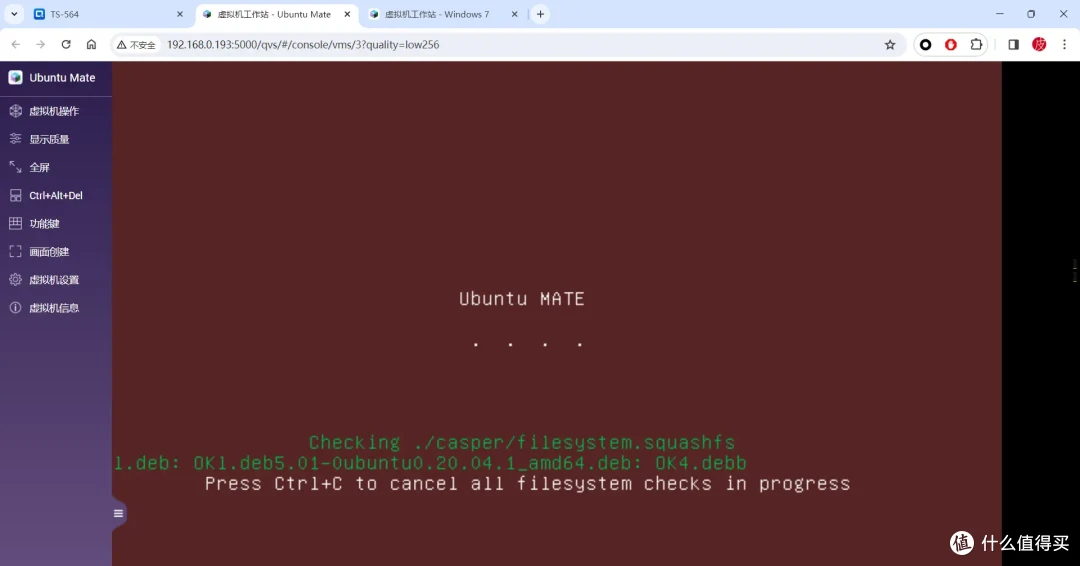
Task: Open the 功能键 function keys menu
Action: pyautogui.click(x=44, y=224)
